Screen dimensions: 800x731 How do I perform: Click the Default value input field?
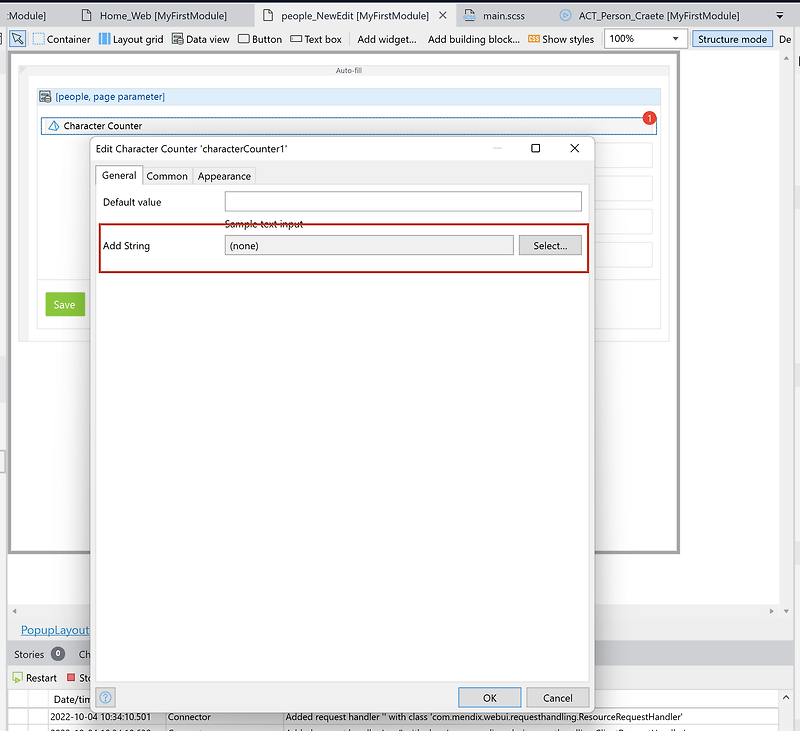[402, 201]
